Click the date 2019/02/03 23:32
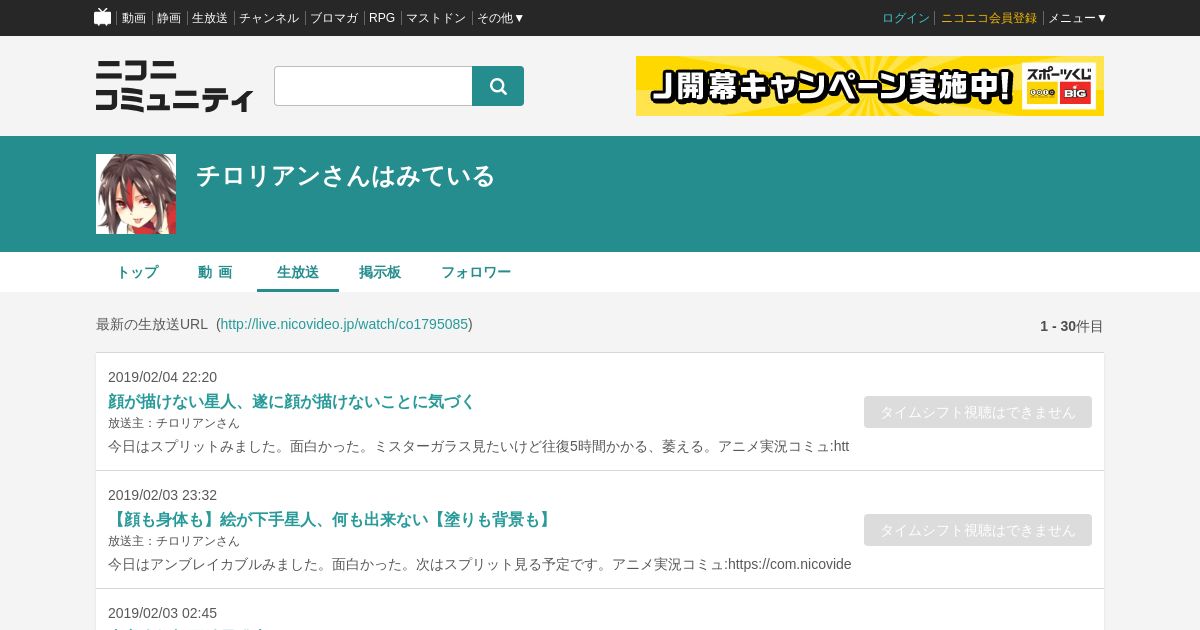 coord(162,495)
